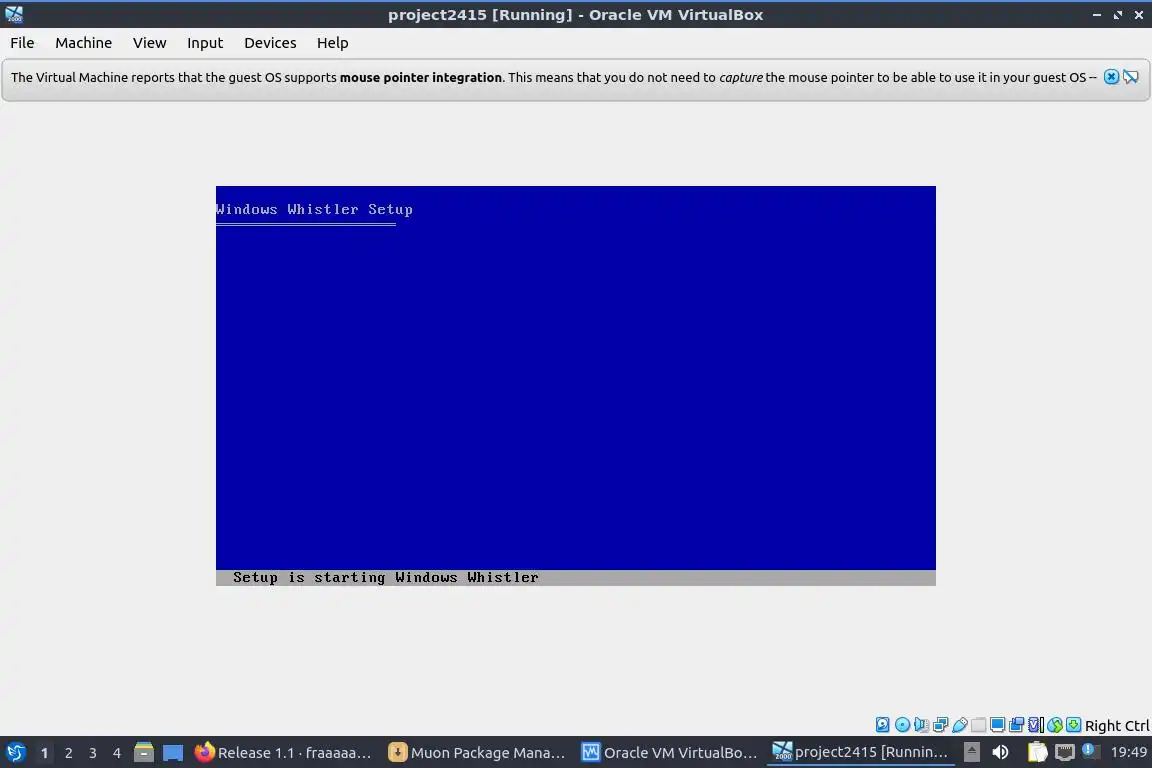Image resolution: width=1152 pixels, height=768 pixels.
Task: Click the Right Ctrl host key label
Action: 1117,726
